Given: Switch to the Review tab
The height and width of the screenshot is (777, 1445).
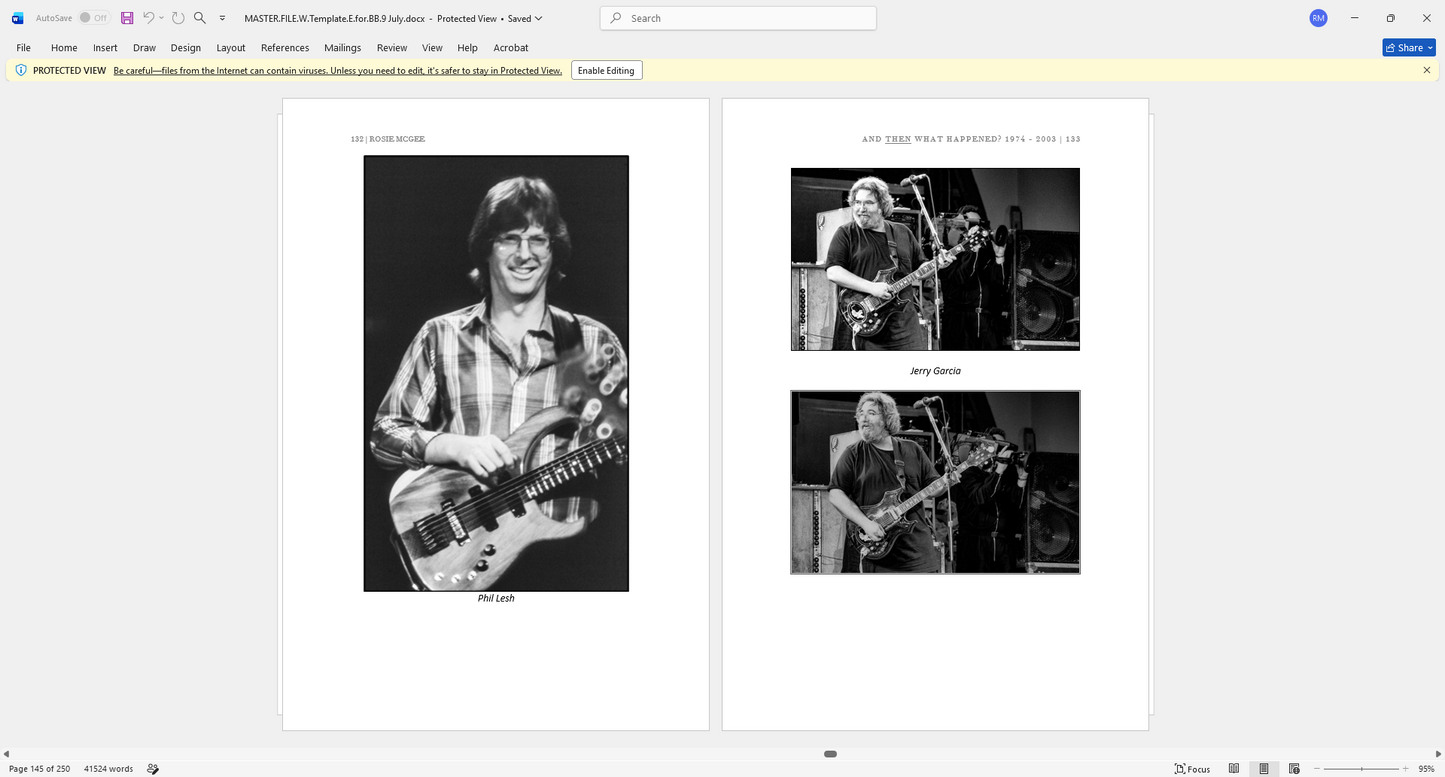Looking at the screenshot, I should click(x=392, y=47).
